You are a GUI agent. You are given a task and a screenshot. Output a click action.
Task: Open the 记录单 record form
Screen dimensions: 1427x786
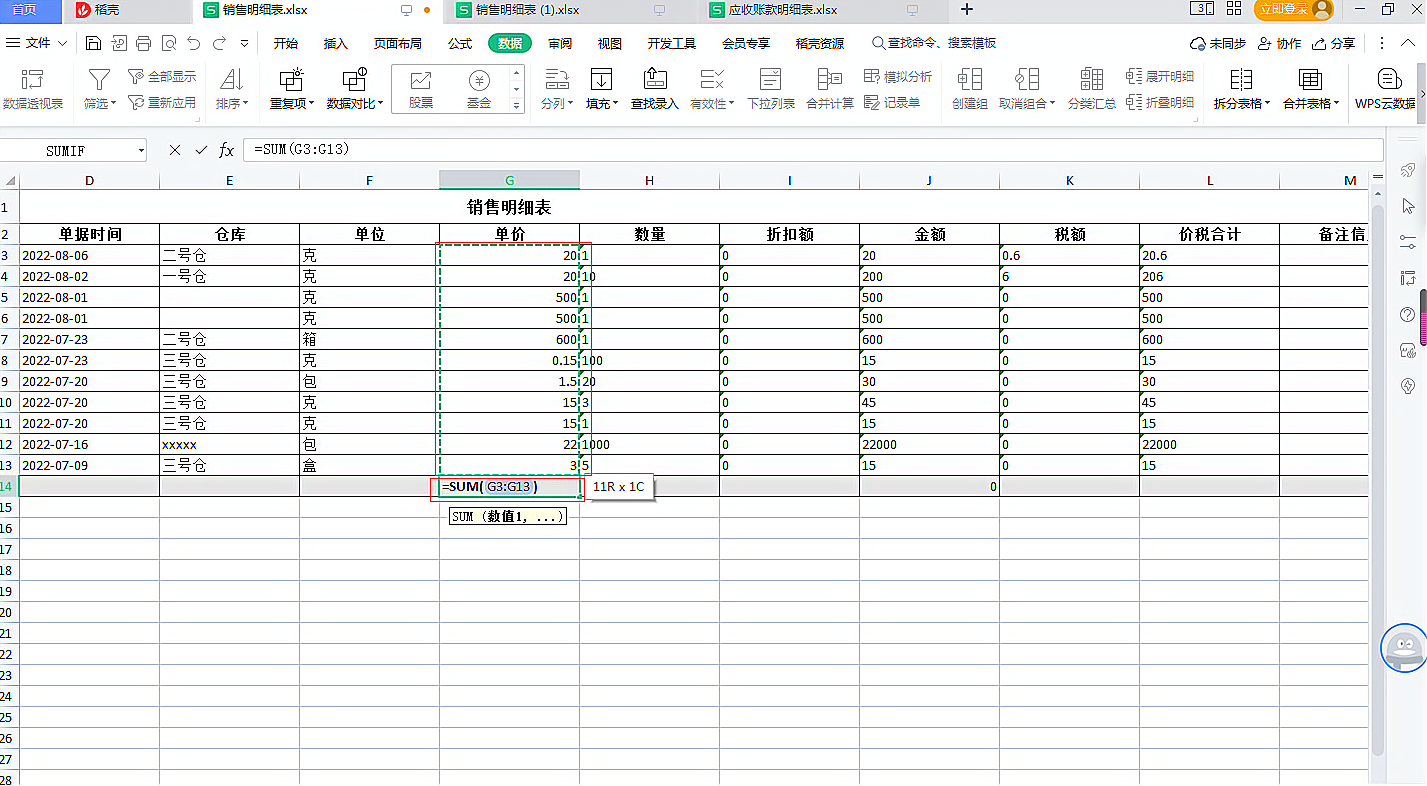click(x=892, y=102)
